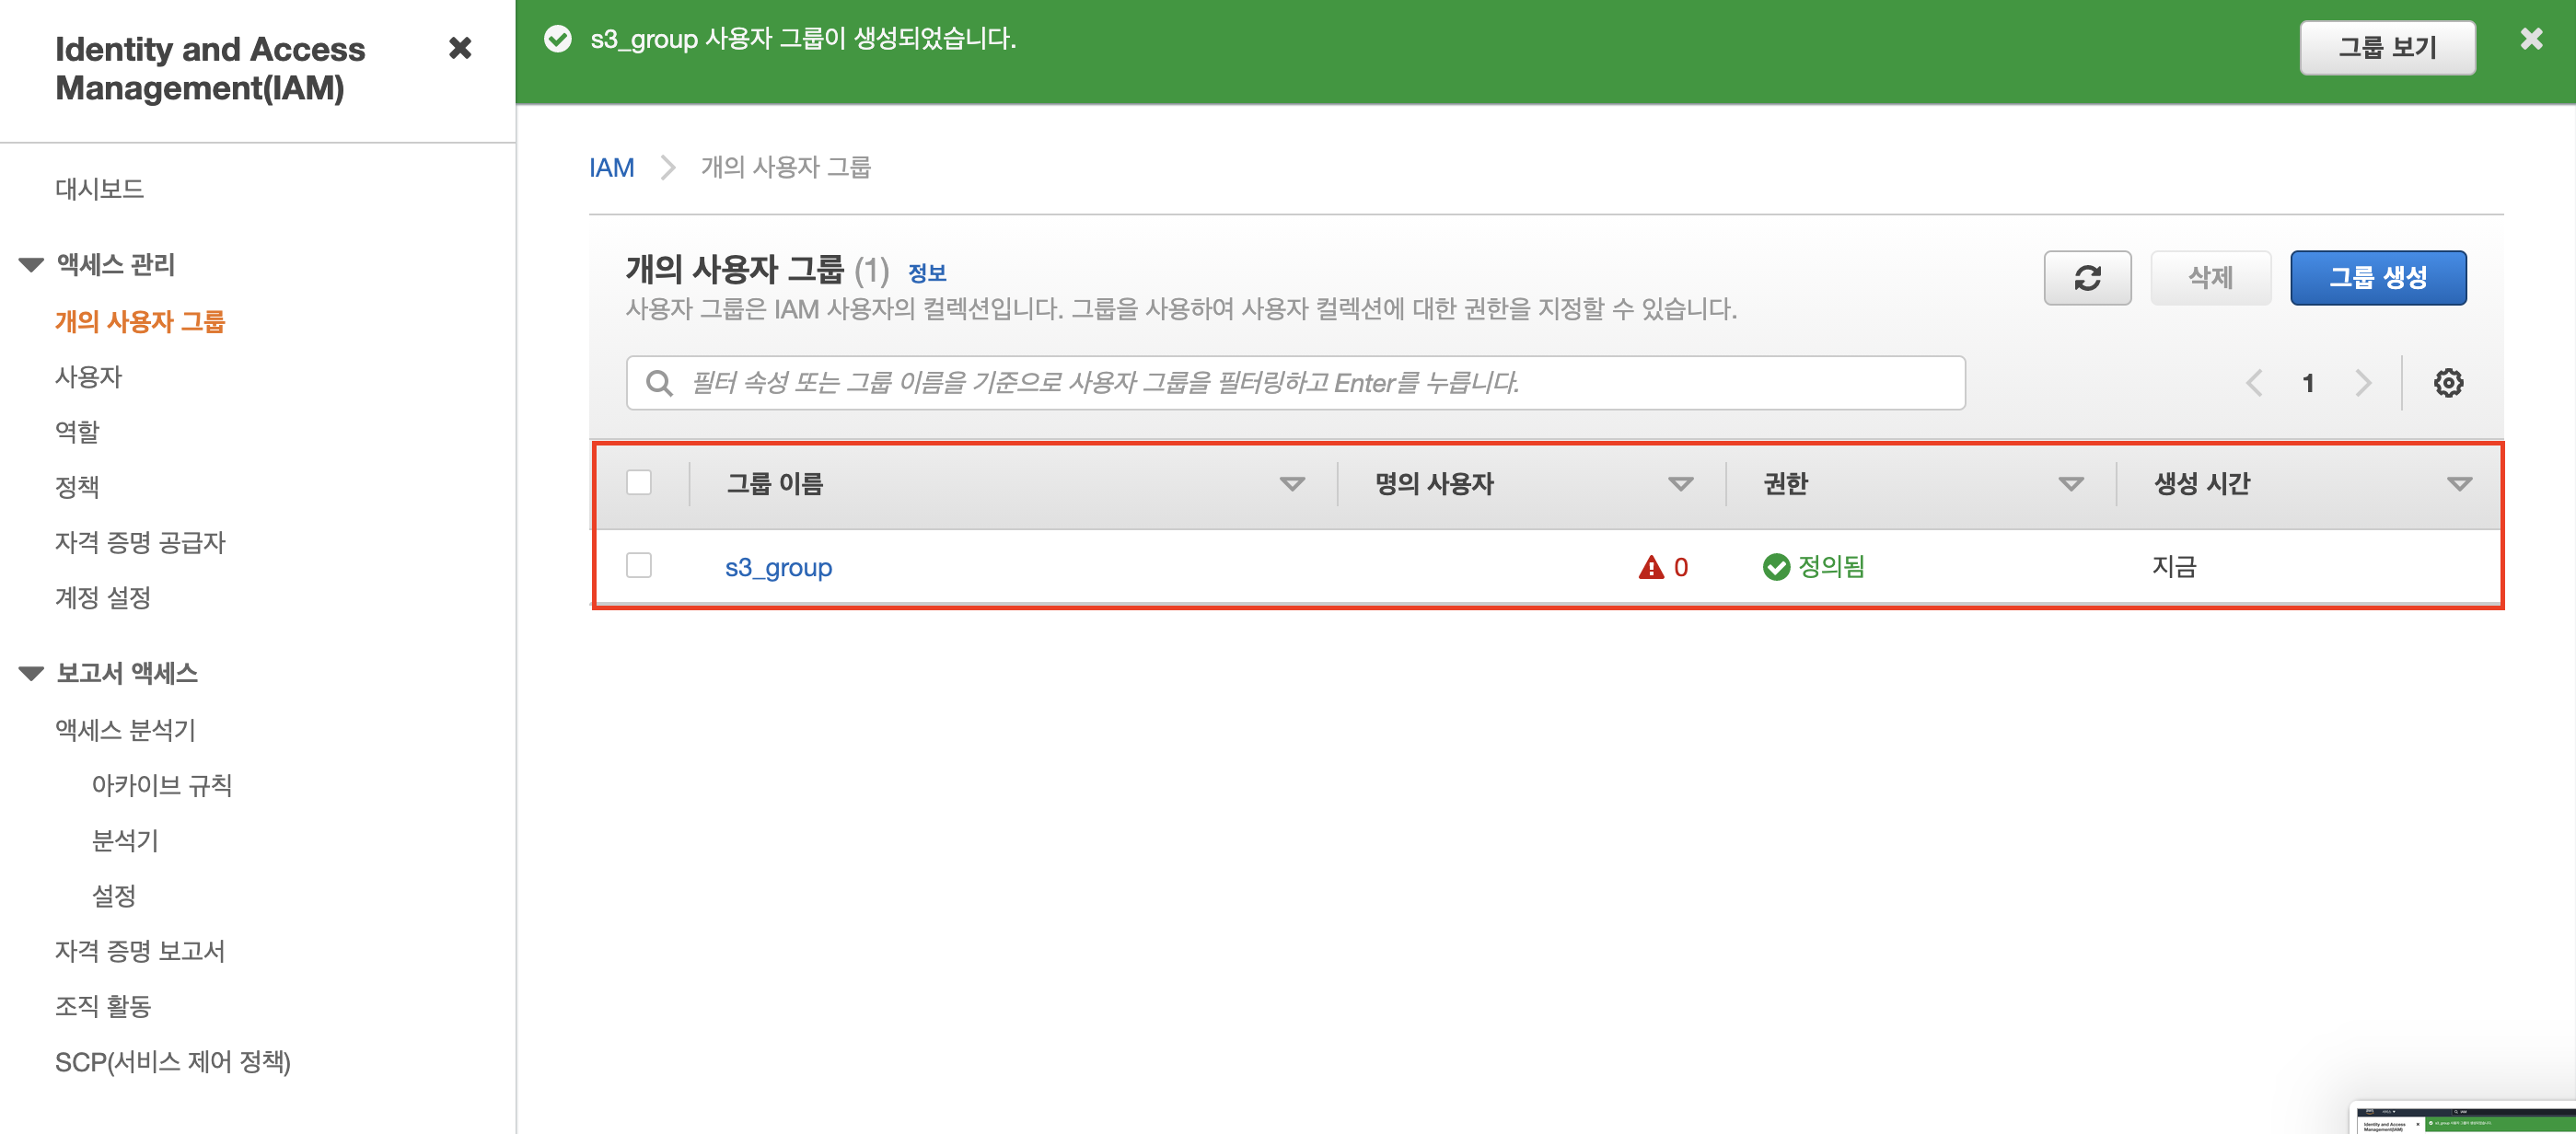Sort by 생성 시간 column arrow
Viewport: 2576px width, 1134px height.
pos(2458,485)
